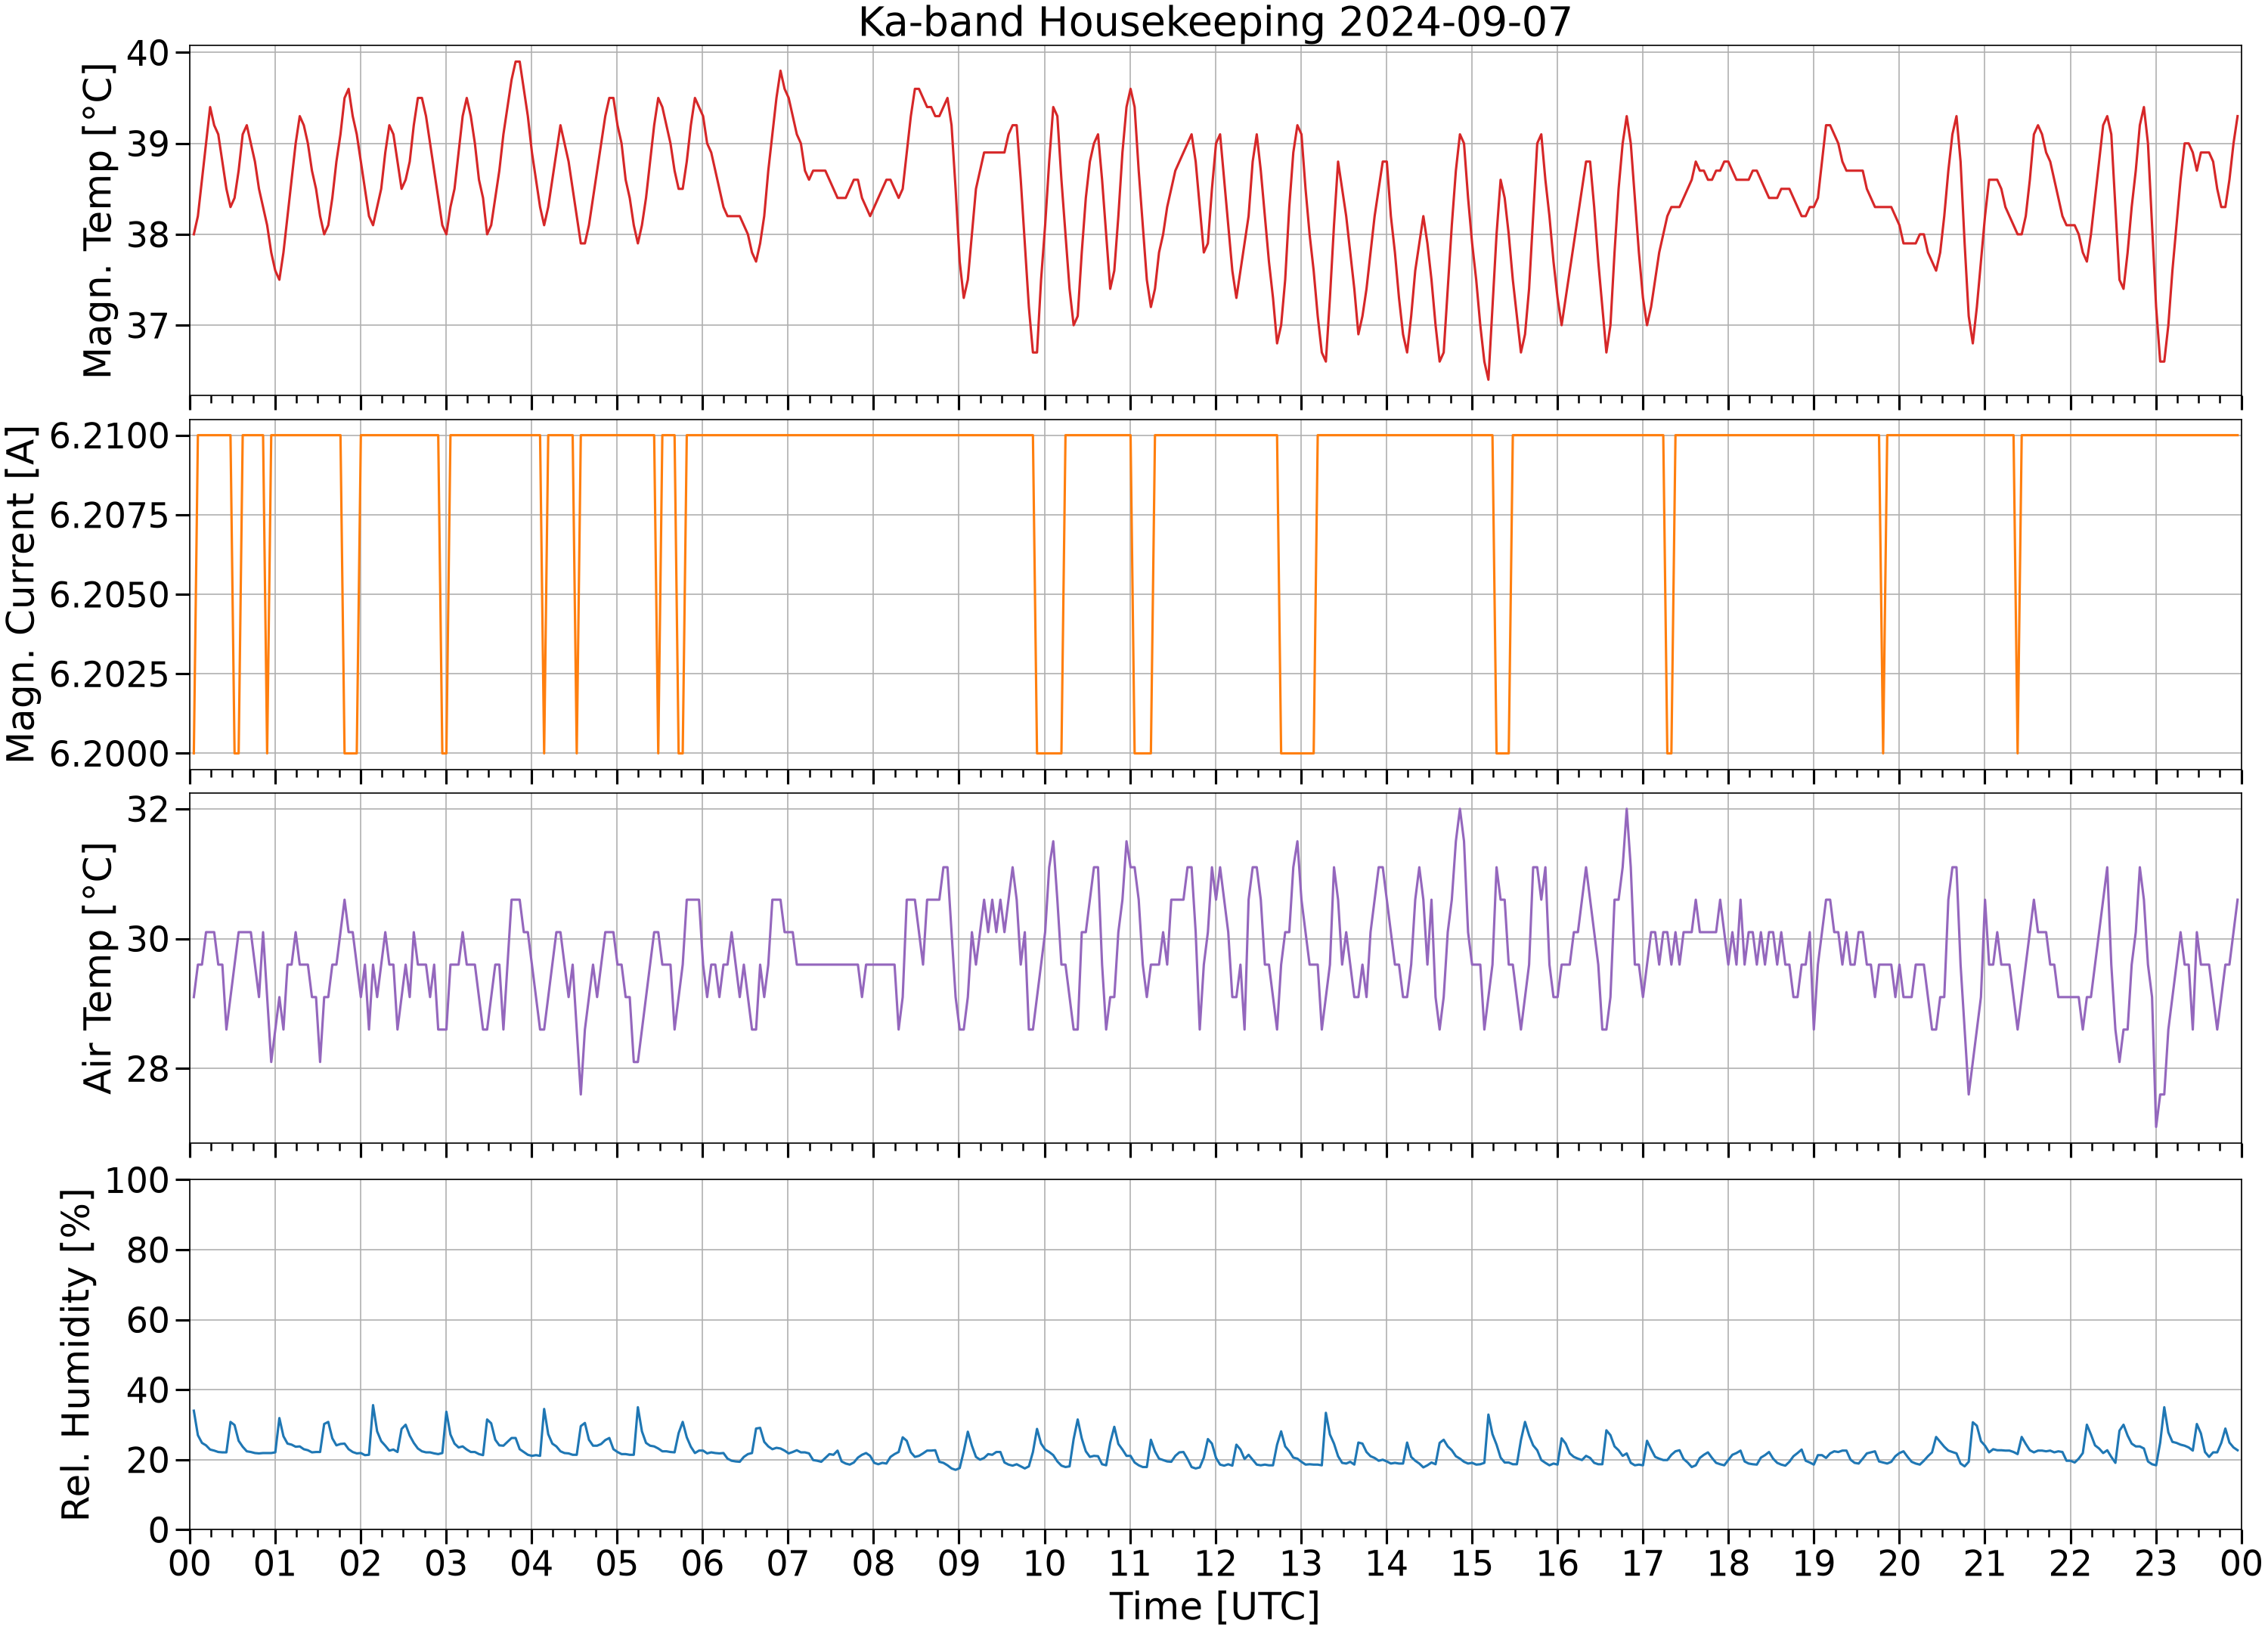
Task: Click the 37 tick on magnetron temperature axis
Action: (x=148, y=326)
